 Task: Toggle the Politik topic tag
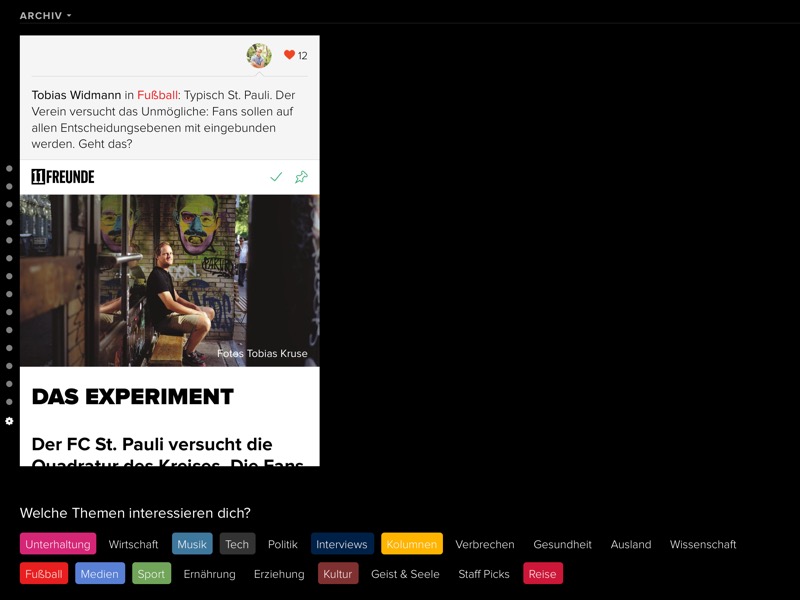pyautogui.click(x=283, y=544)
